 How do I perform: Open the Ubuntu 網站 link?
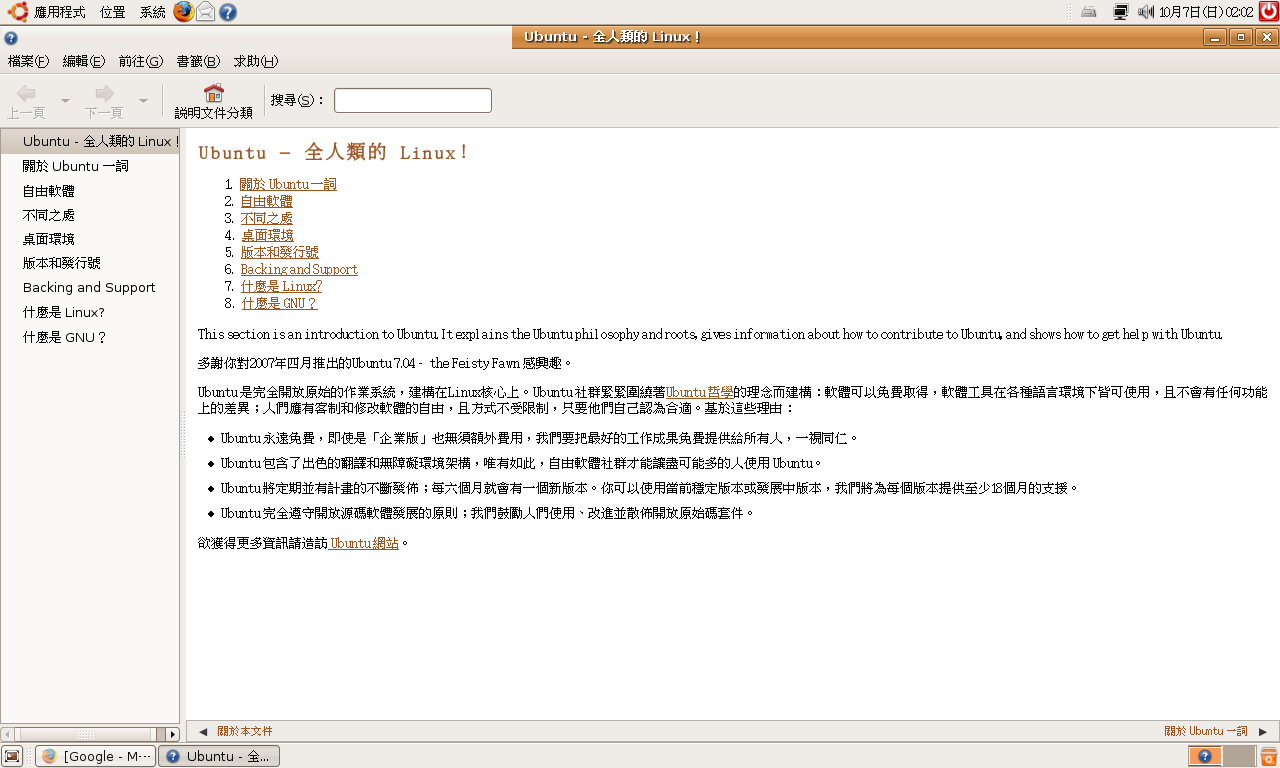coord(365,543)
